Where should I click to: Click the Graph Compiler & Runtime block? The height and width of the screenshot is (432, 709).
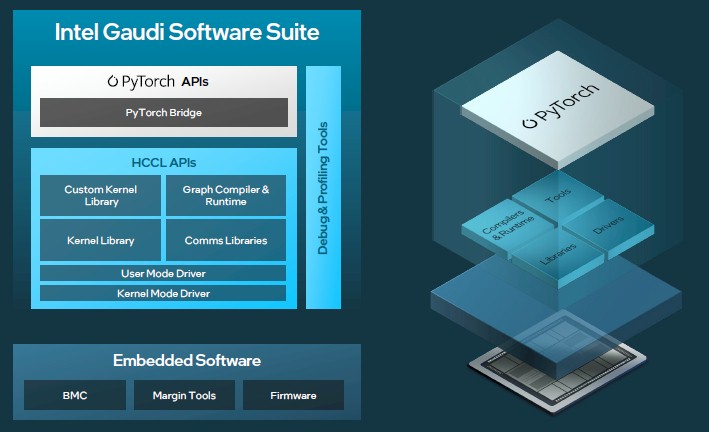pos(226,195)
